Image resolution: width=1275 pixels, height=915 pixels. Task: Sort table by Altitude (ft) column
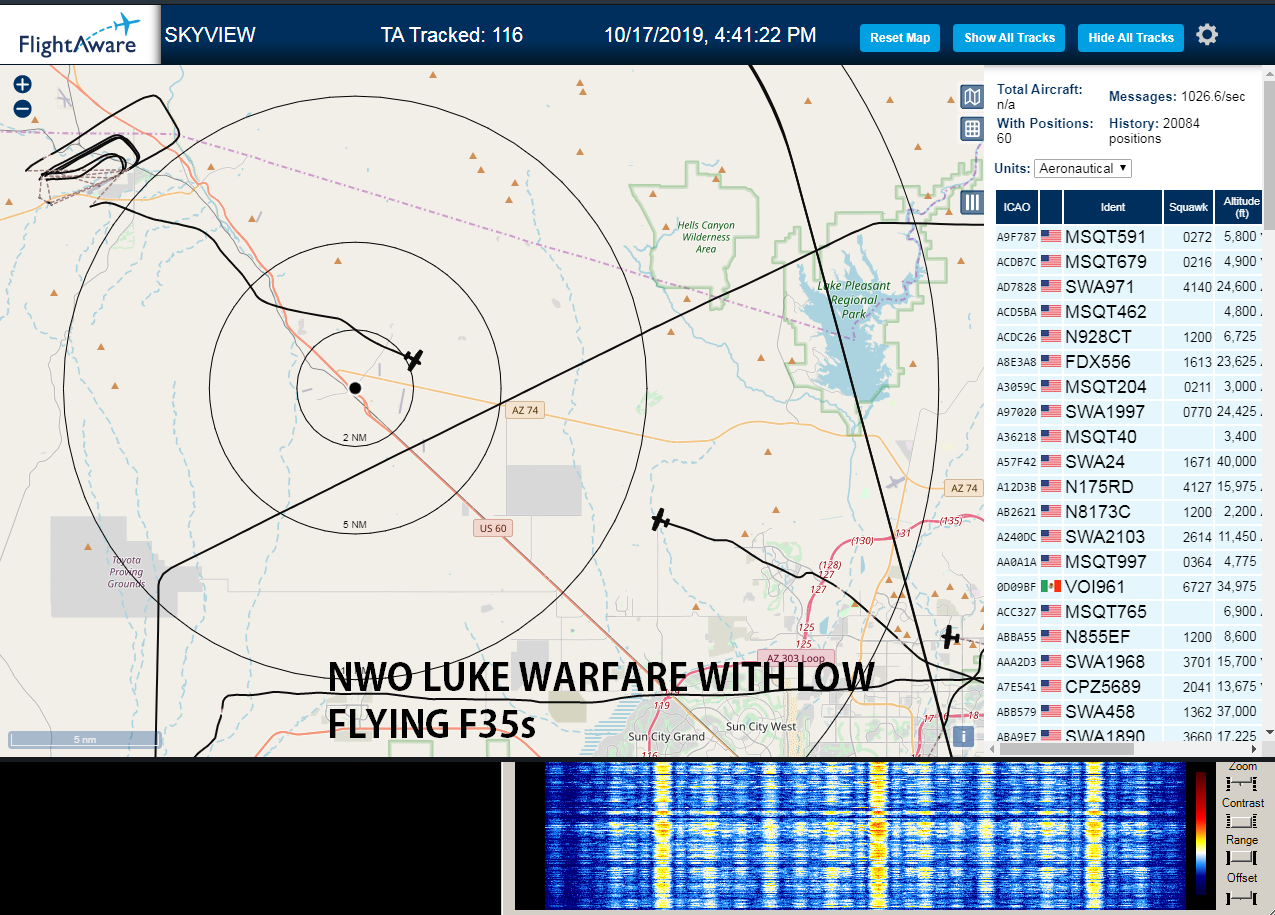pyautogui.click(x=1239, y=207)
